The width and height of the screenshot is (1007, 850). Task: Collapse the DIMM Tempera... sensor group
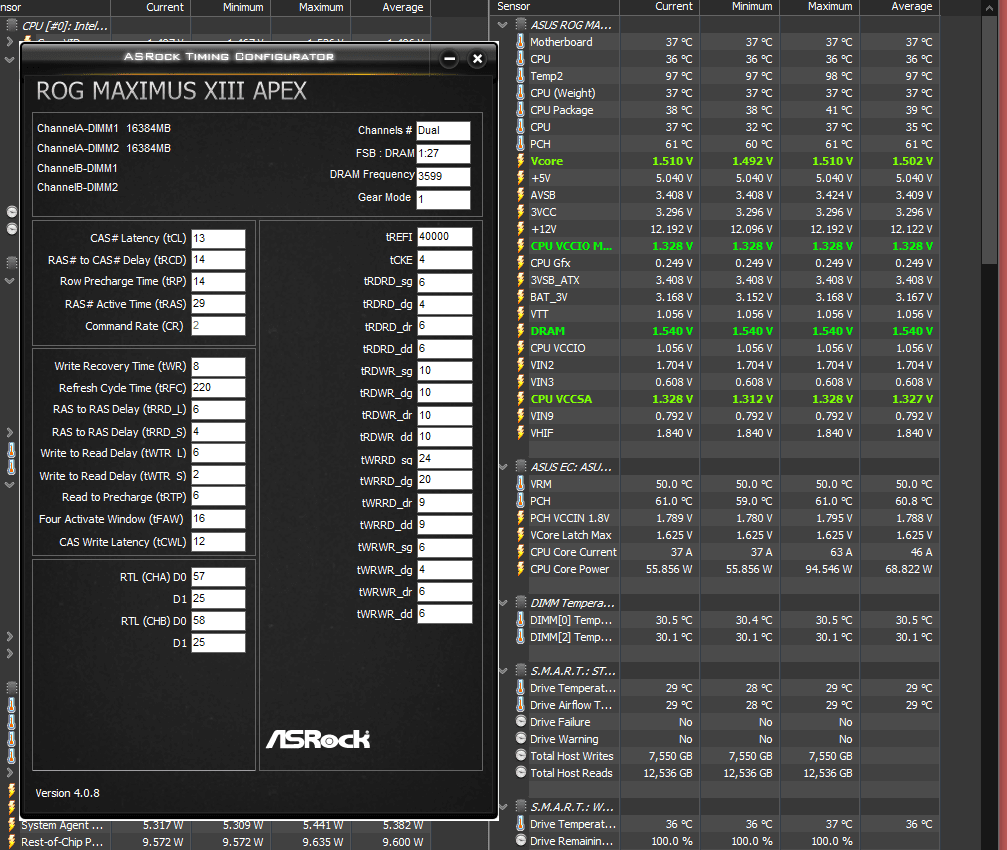[503, 603]
